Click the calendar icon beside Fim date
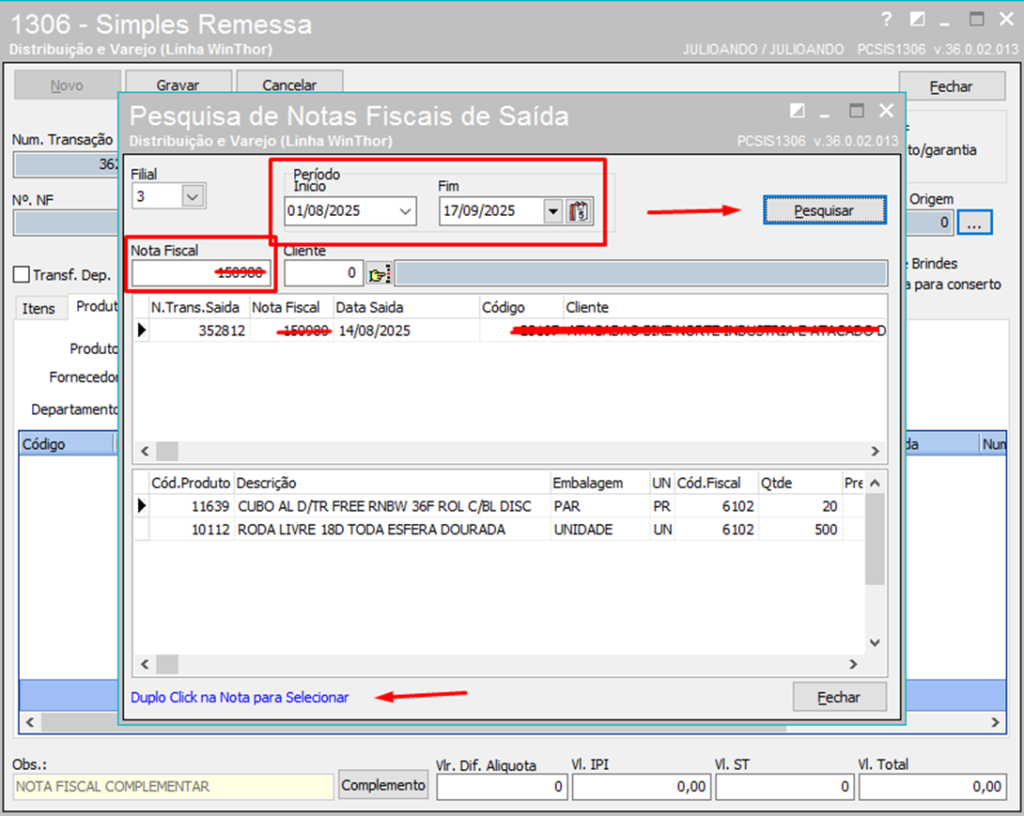1024x816 pixels. 579,211
